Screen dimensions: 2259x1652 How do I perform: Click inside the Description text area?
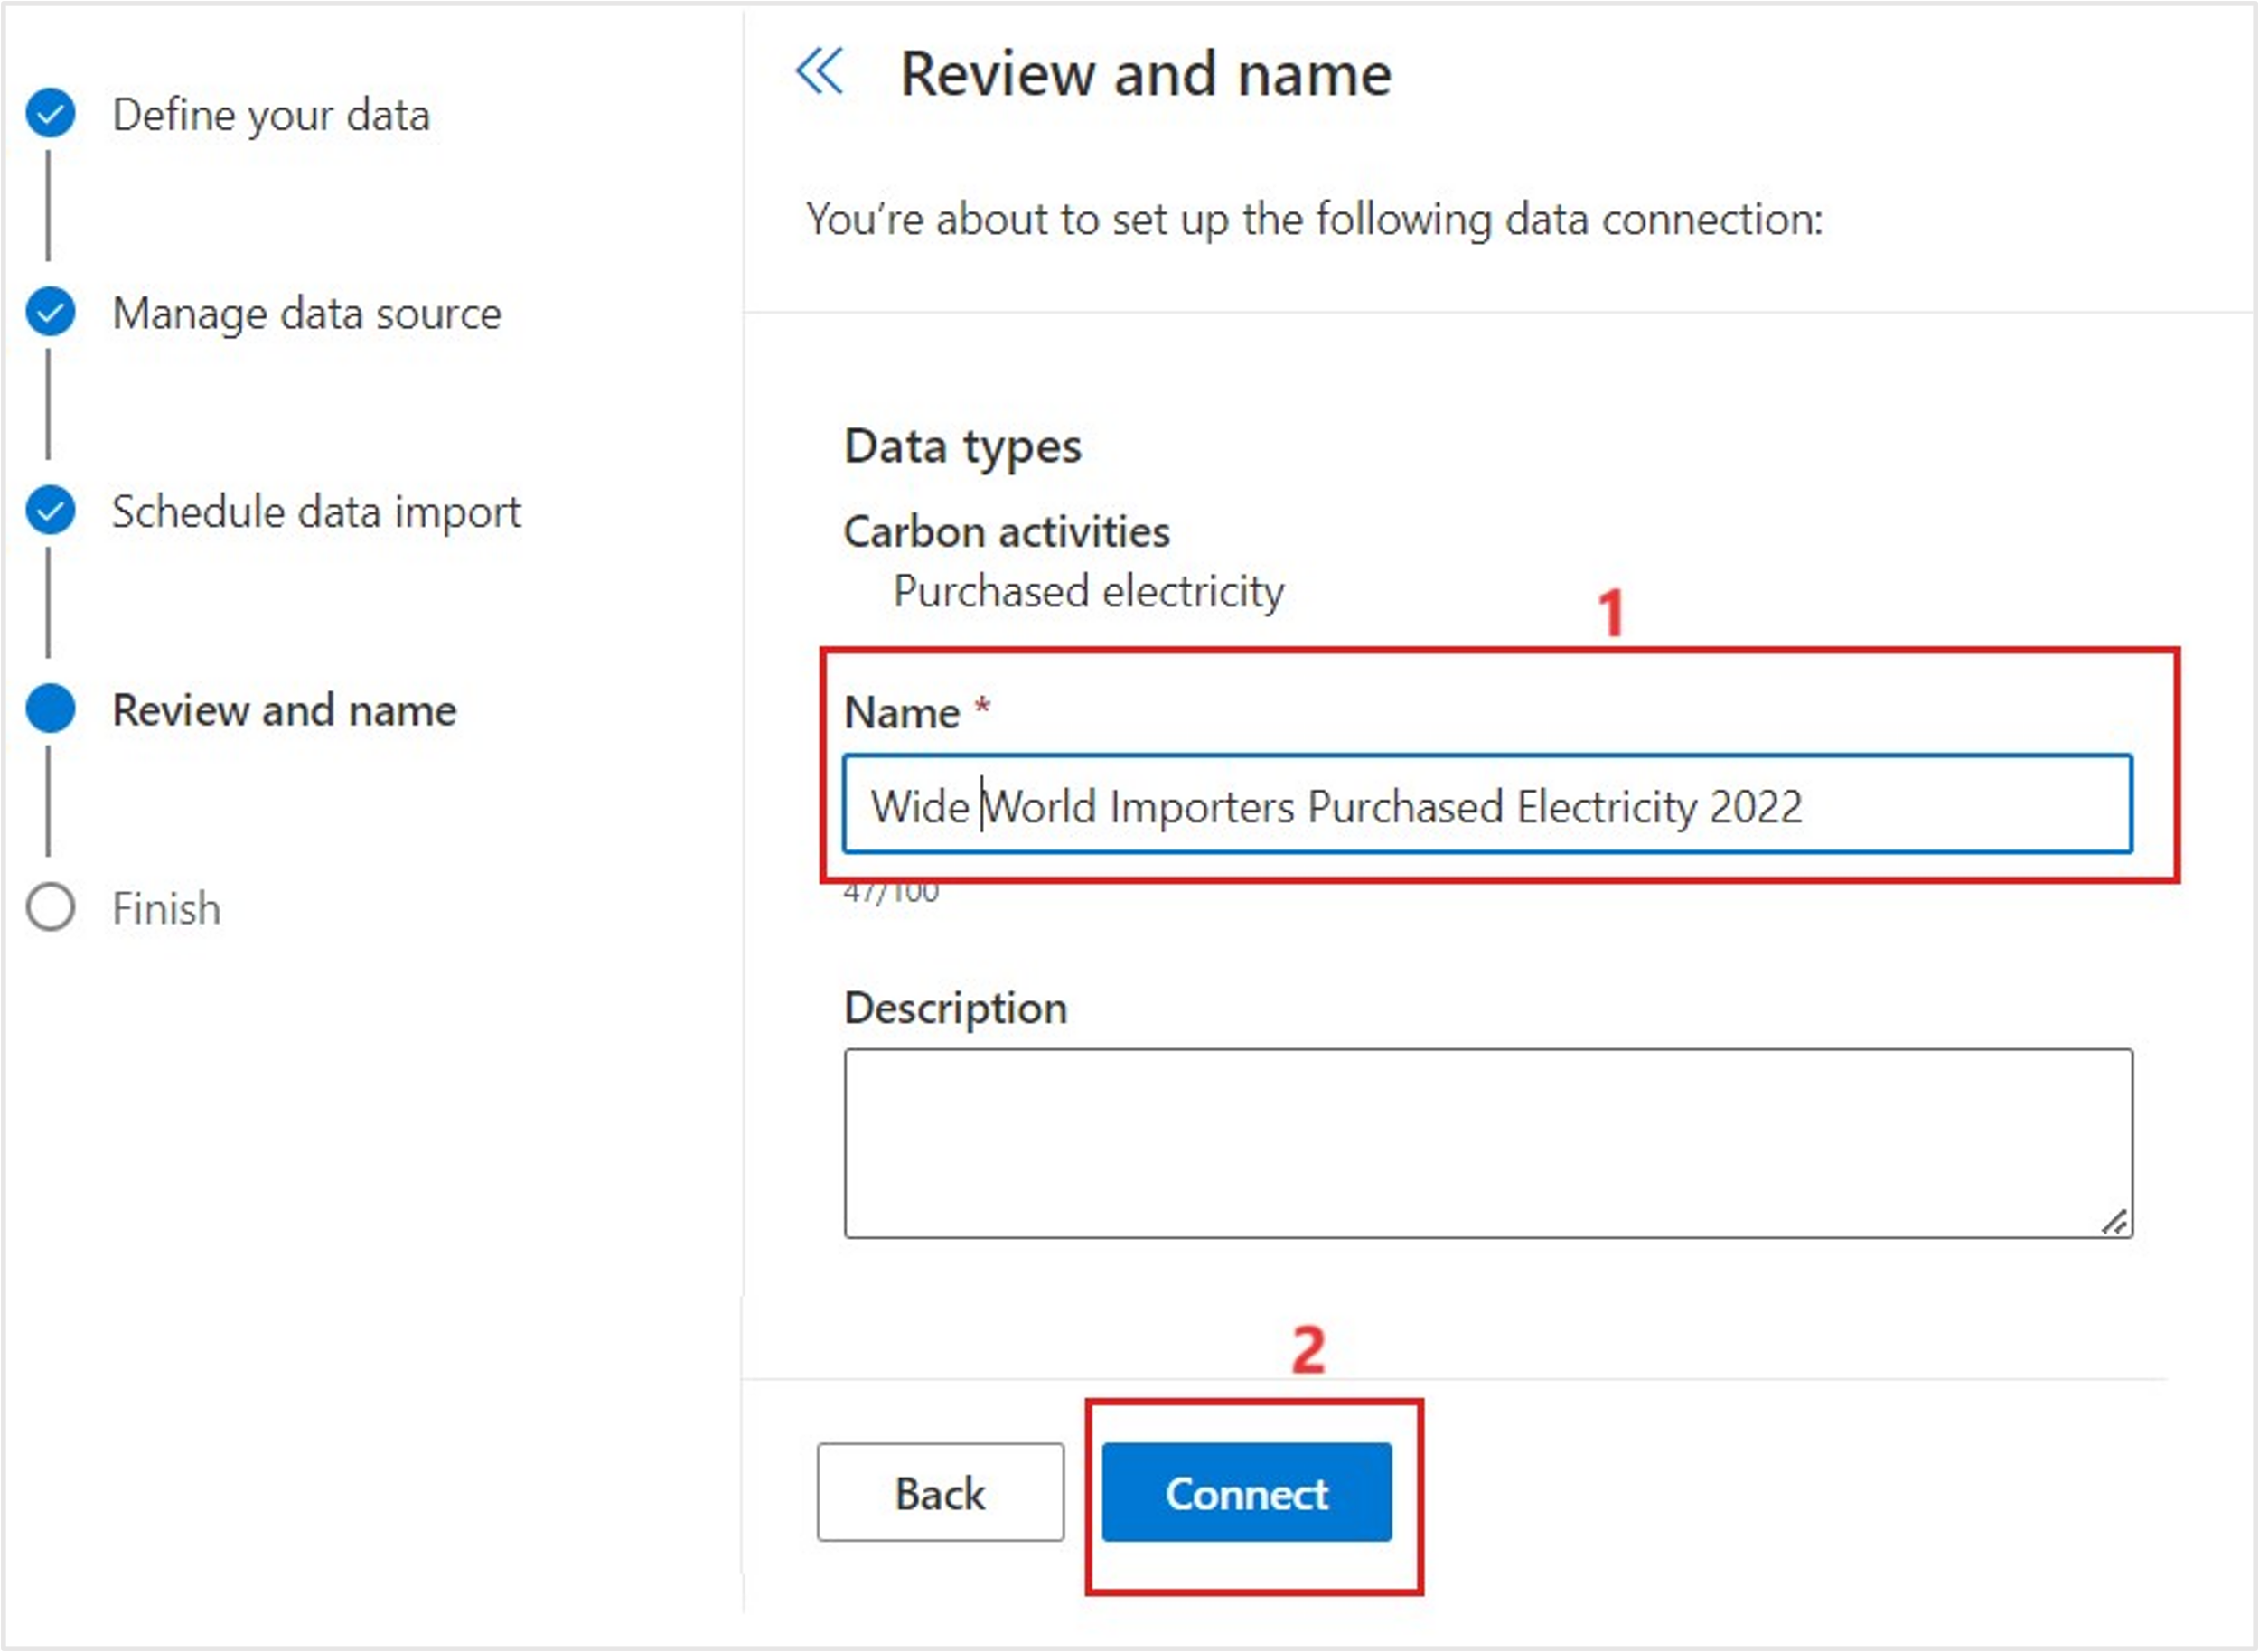[x=1486, y=1142]
